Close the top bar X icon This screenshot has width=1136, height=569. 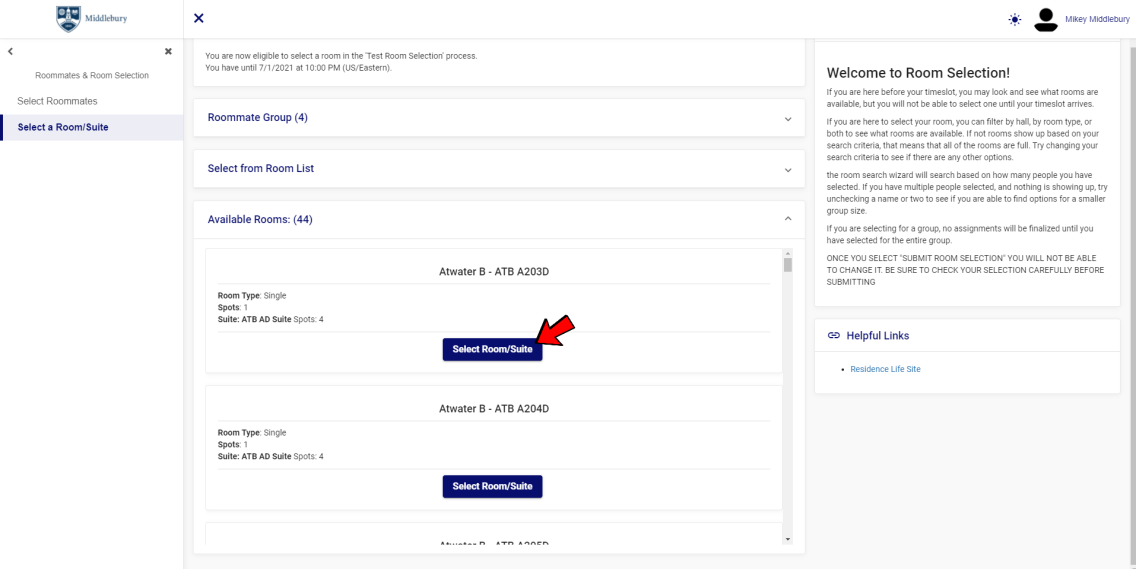point(199,18)
